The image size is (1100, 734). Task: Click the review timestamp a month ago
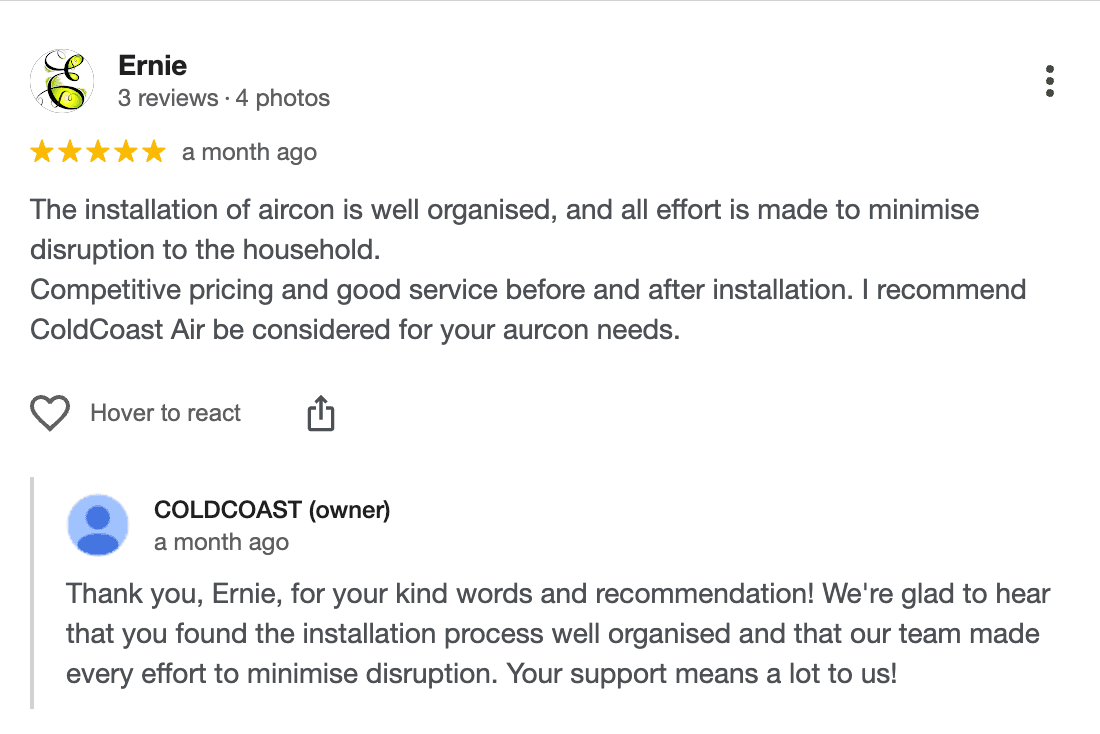point(248,152)
